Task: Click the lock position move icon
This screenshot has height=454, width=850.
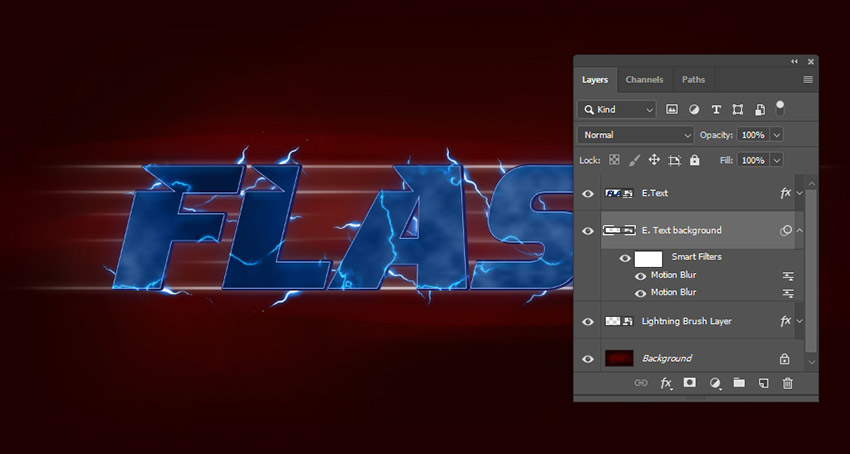Action: point(654,160)
